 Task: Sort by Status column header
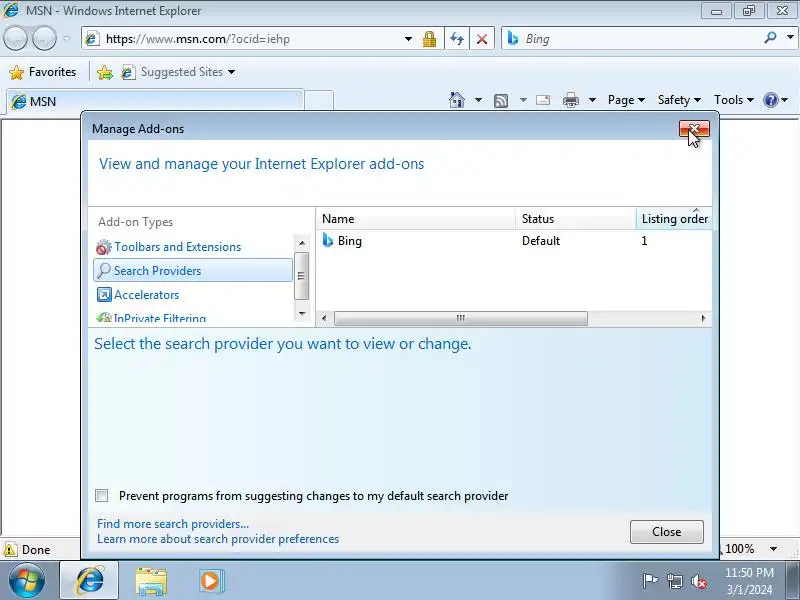click(576, 219)
